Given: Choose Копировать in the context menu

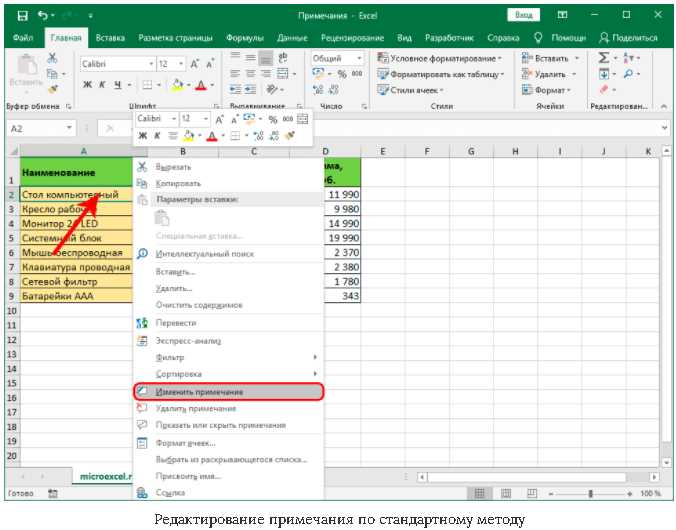Looking at the screenshot, I should coord(228,184).
